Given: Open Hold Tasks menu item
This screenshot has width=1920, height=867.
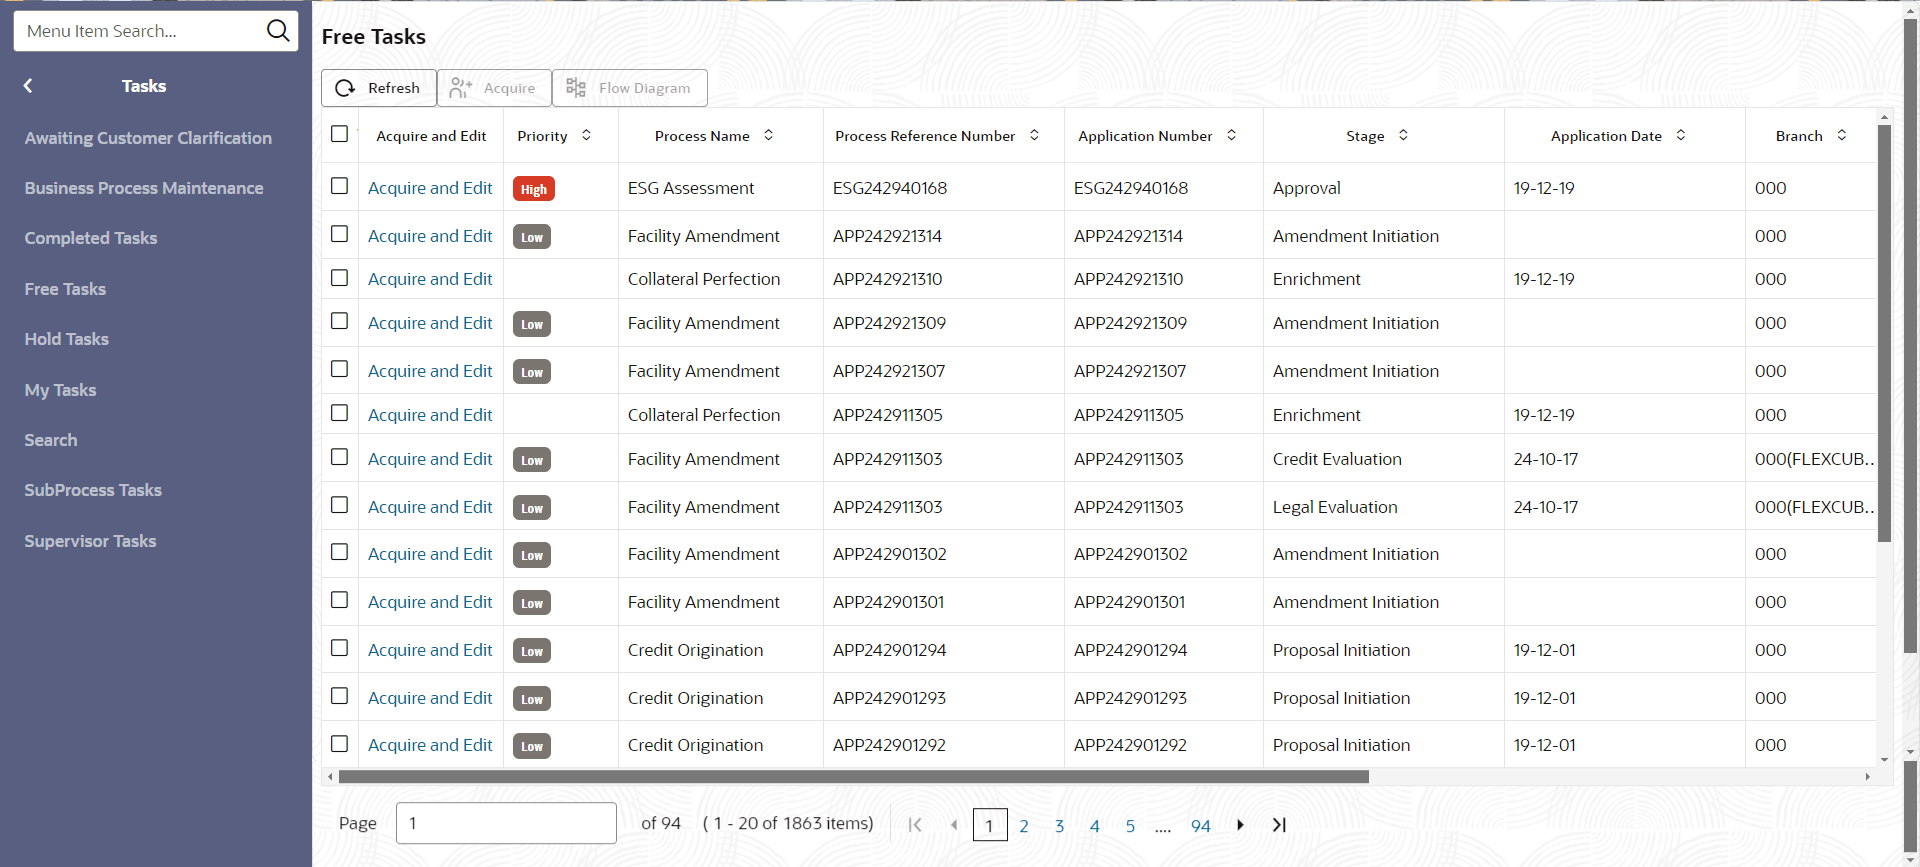Looking at the screenshot, I should point(67,339).
